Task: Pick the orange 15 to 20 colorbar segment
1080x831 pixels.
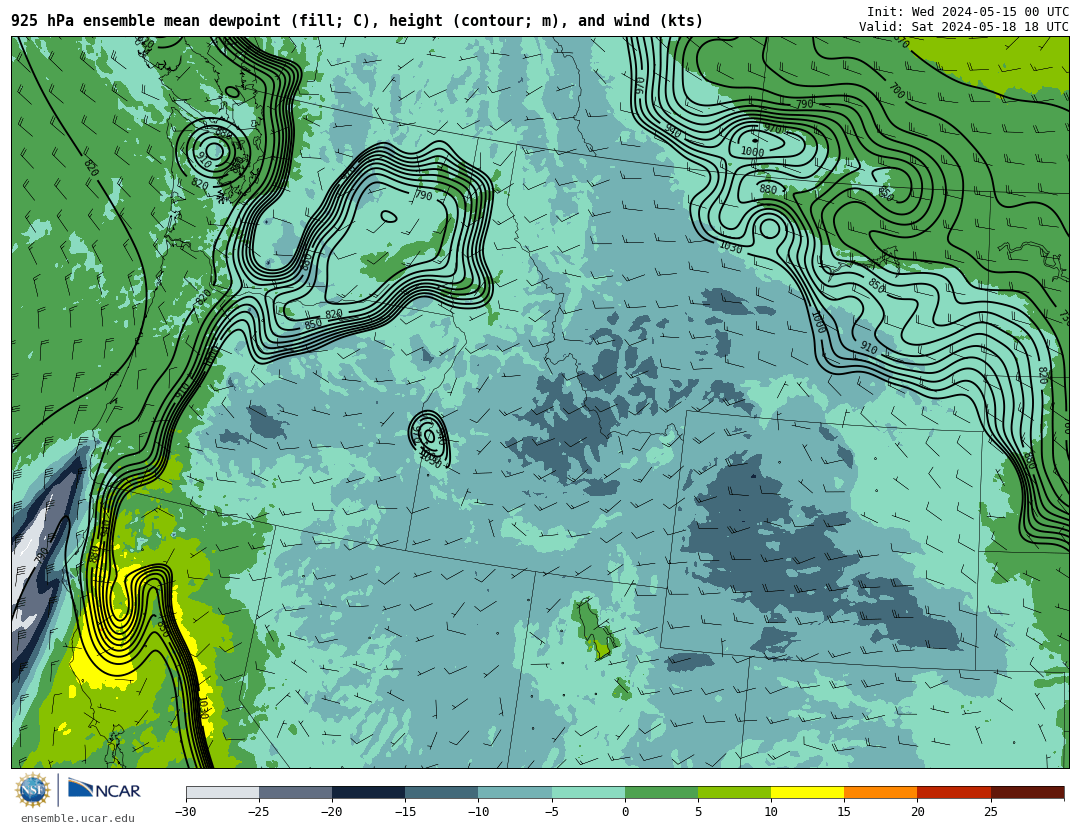Action: pyautogui.click(x=881, y=792)
